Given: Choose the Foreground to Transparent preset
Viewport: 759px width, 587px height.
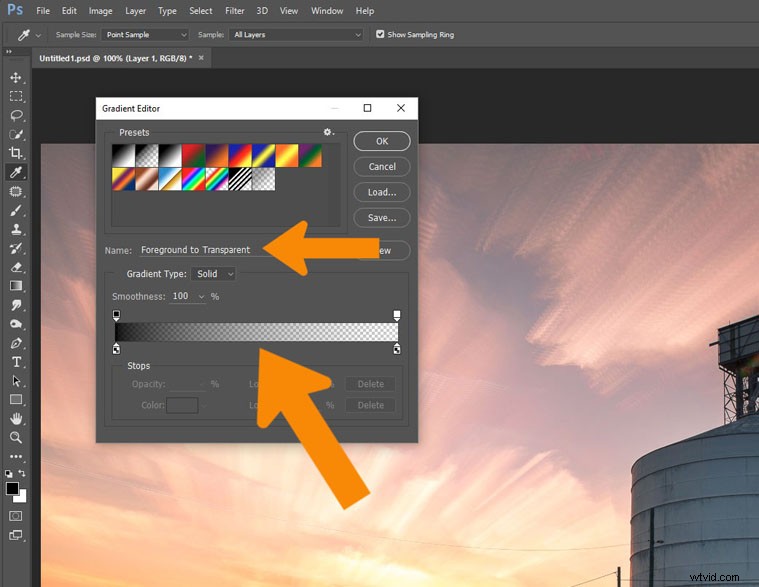Looking at the screenshot, I should coord(147,155).
